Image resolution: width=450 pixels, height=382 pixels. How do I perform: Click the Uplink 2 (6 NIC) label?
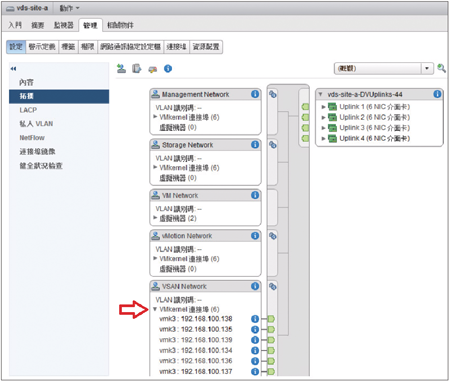pos(374,117)
